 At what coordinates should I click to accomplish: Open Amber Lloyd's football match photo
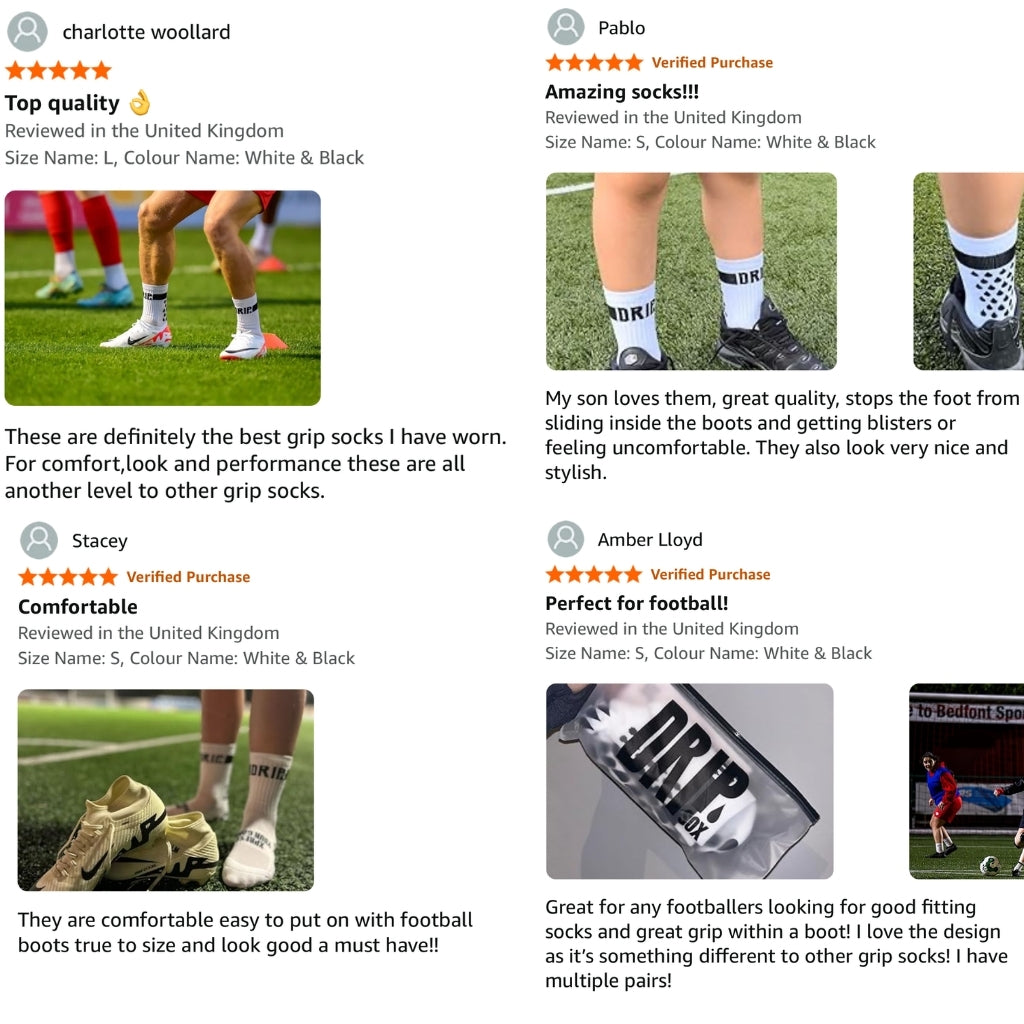pos(967,781)
